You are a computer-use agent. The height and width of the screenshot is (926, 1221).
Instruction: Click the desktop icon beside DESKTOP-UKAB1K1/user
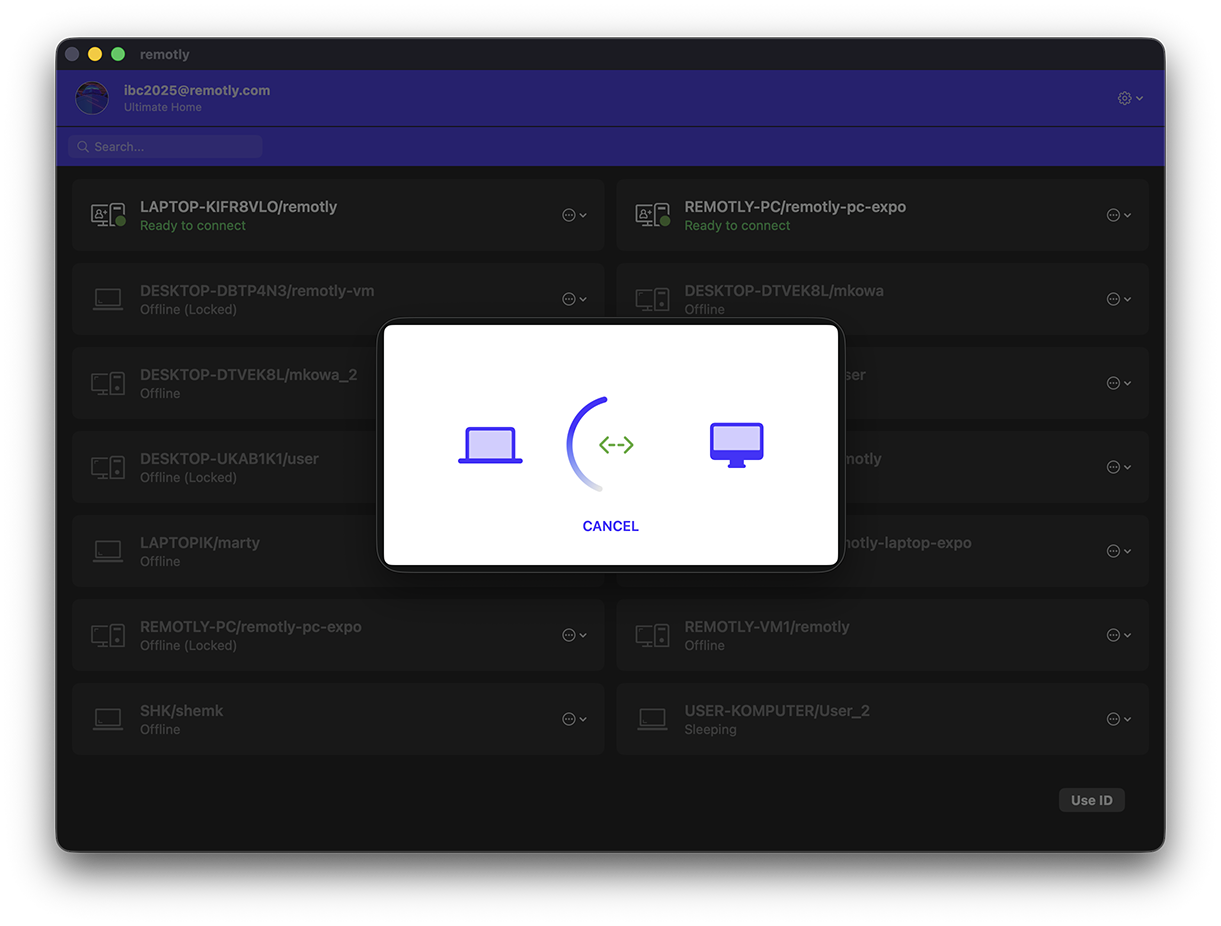click(108, 467)
